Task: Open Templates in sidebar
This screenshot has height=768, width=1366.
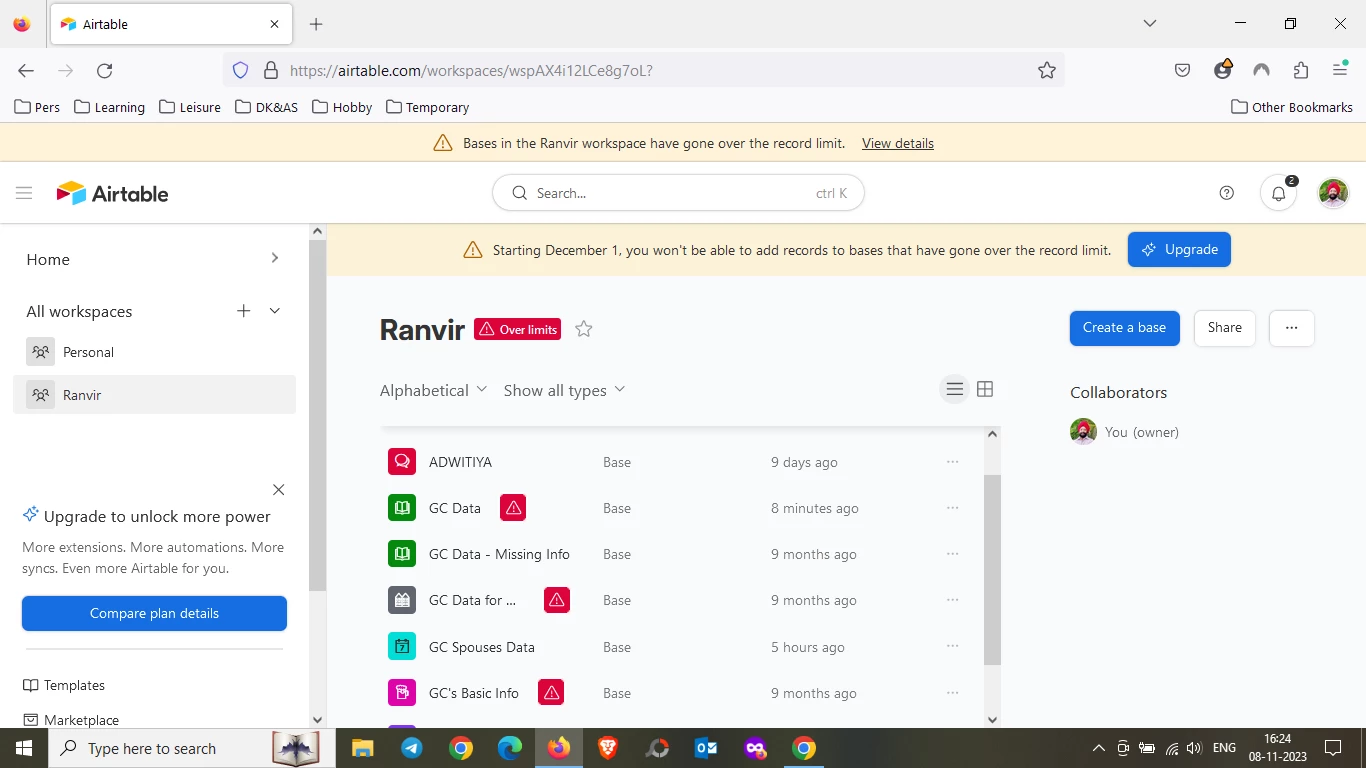Action: point(64,685)
